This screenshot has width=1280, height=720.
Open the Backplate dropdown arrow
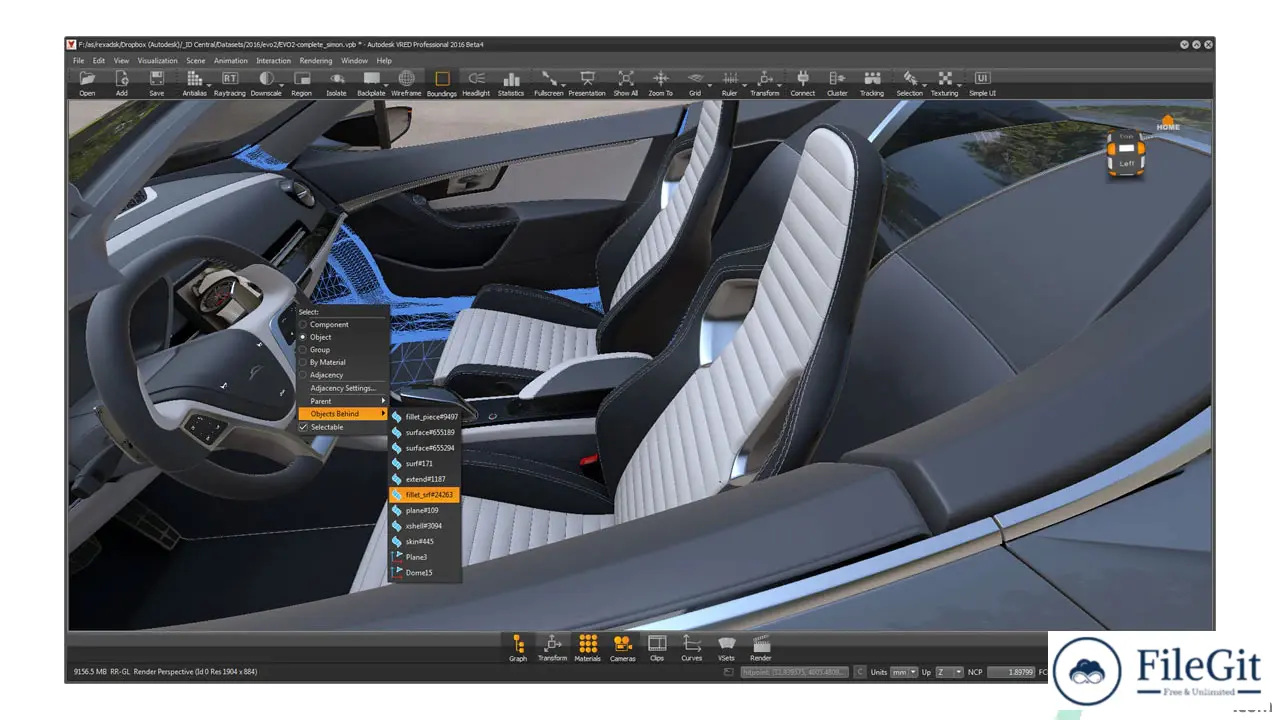386,86
